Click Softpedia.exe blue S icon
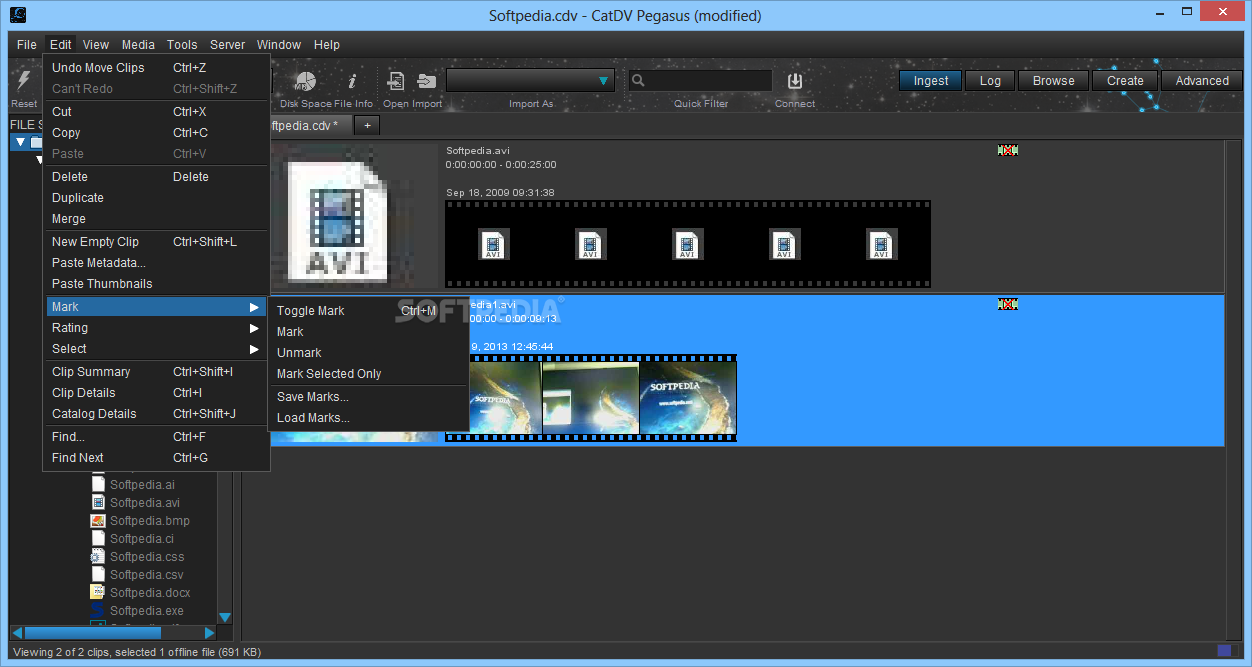The image size is (1252, 667). pos(98,610)
